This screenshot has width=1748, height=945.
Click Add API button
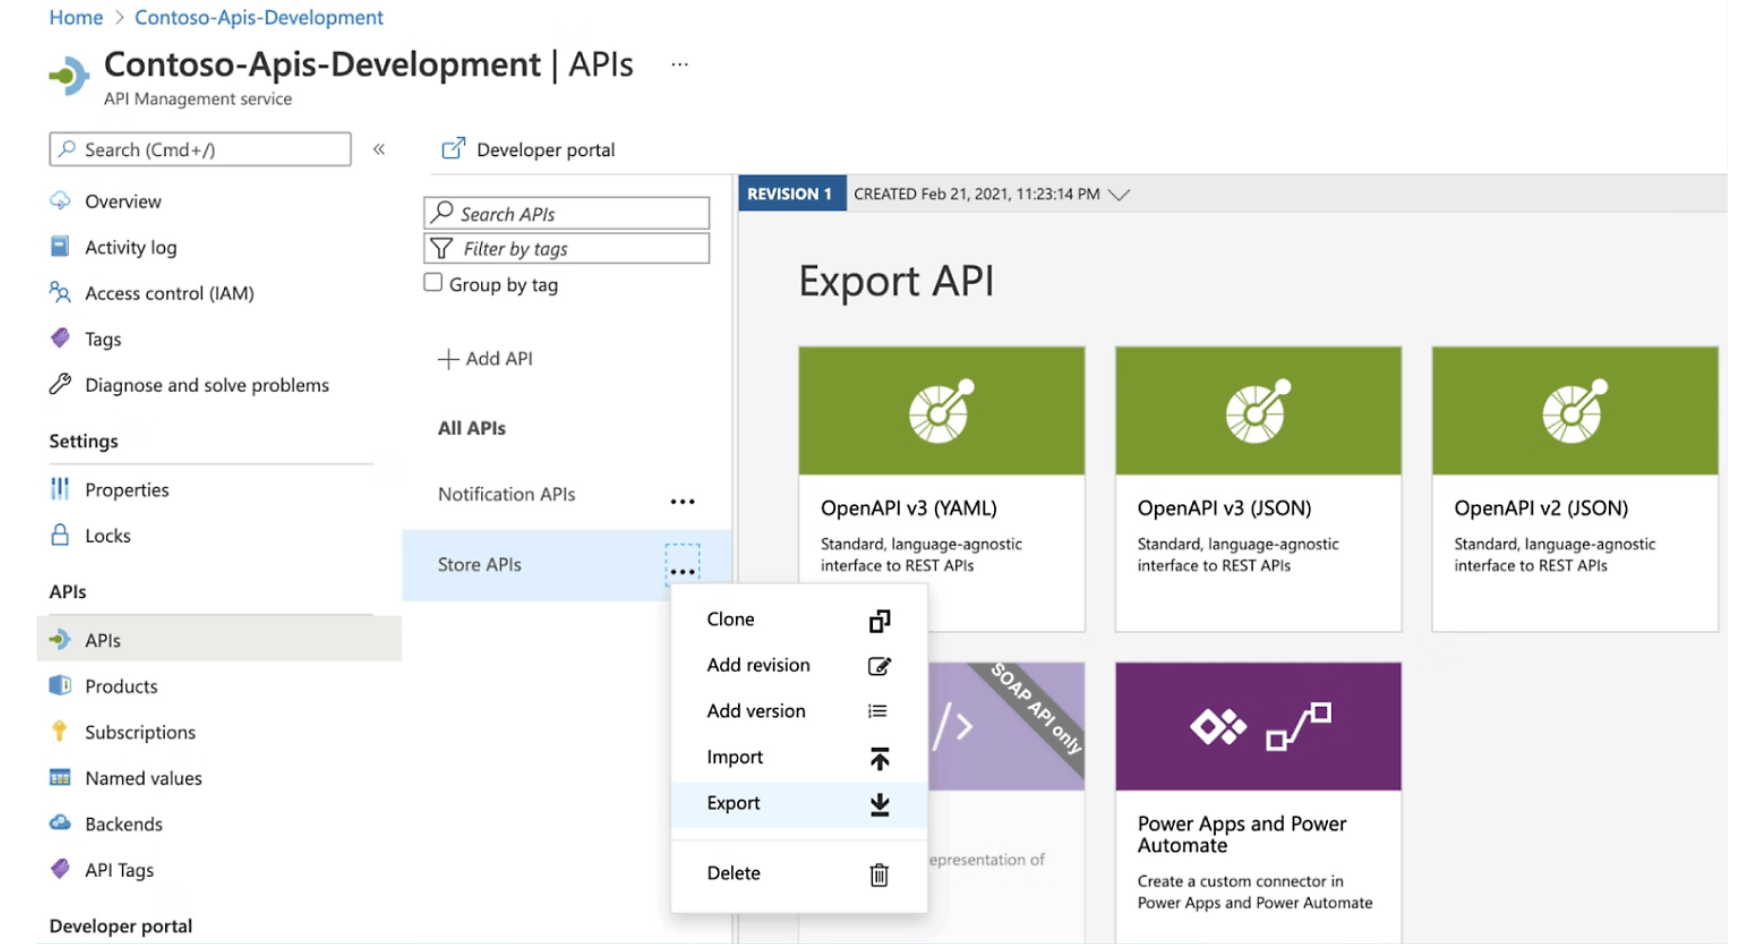point(485,359)
